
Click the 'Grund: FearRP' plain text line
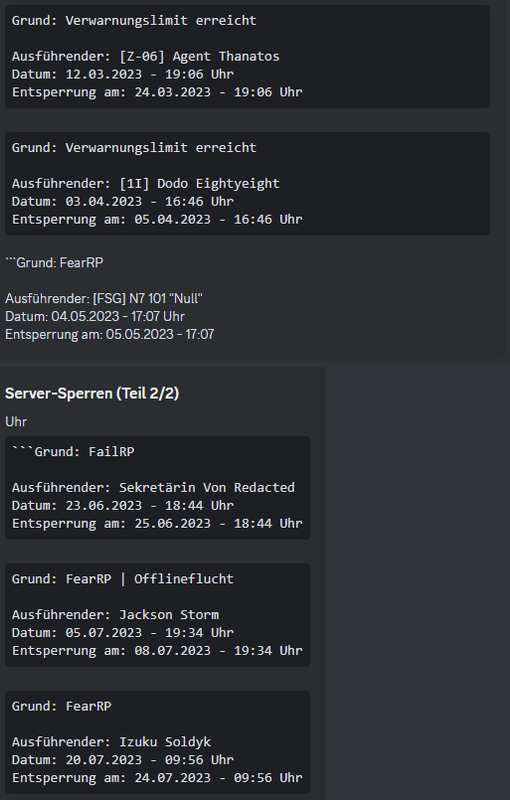coord(54,263)
